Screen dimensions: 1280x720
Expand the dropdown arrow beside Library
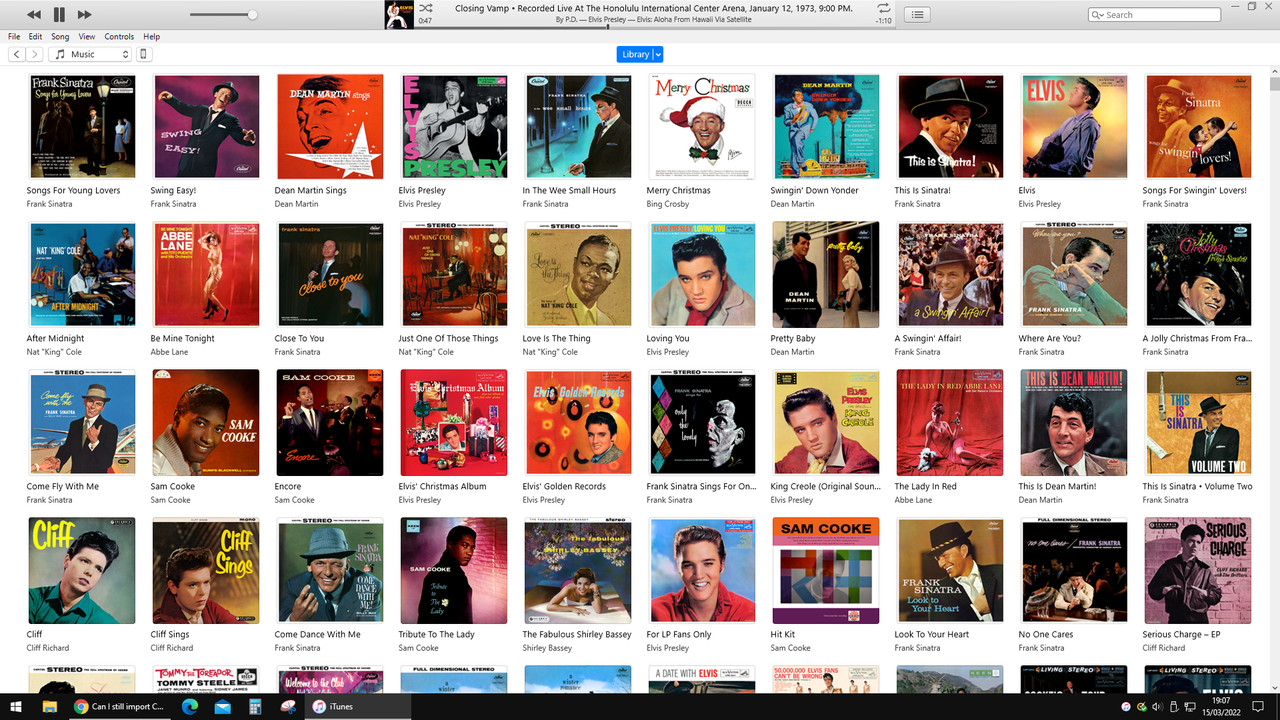[x=658, y=54]
